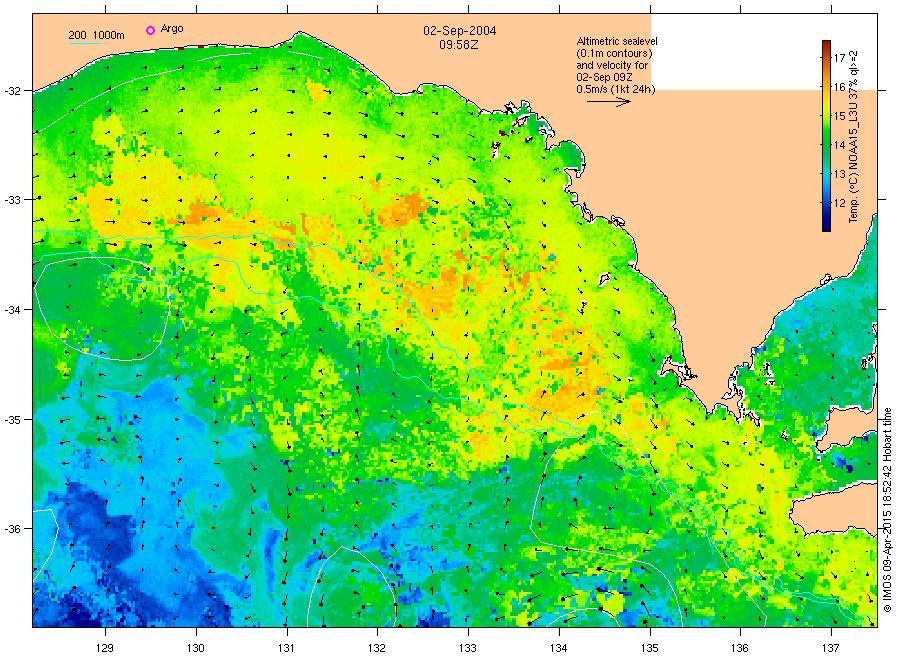Image resolution: width=900 pixels, height=660 pixels.
Task: Click the '17' colorbar tick label
Action: 839,57
